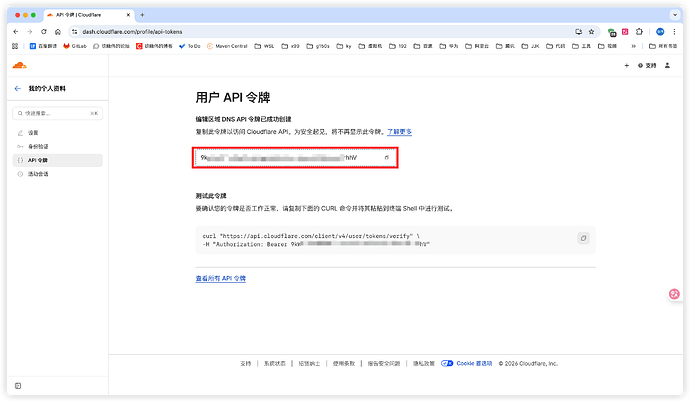The image size is (690, 402).
Task: Open 活动会话 in the sidebar
Action: coord(37,174)
